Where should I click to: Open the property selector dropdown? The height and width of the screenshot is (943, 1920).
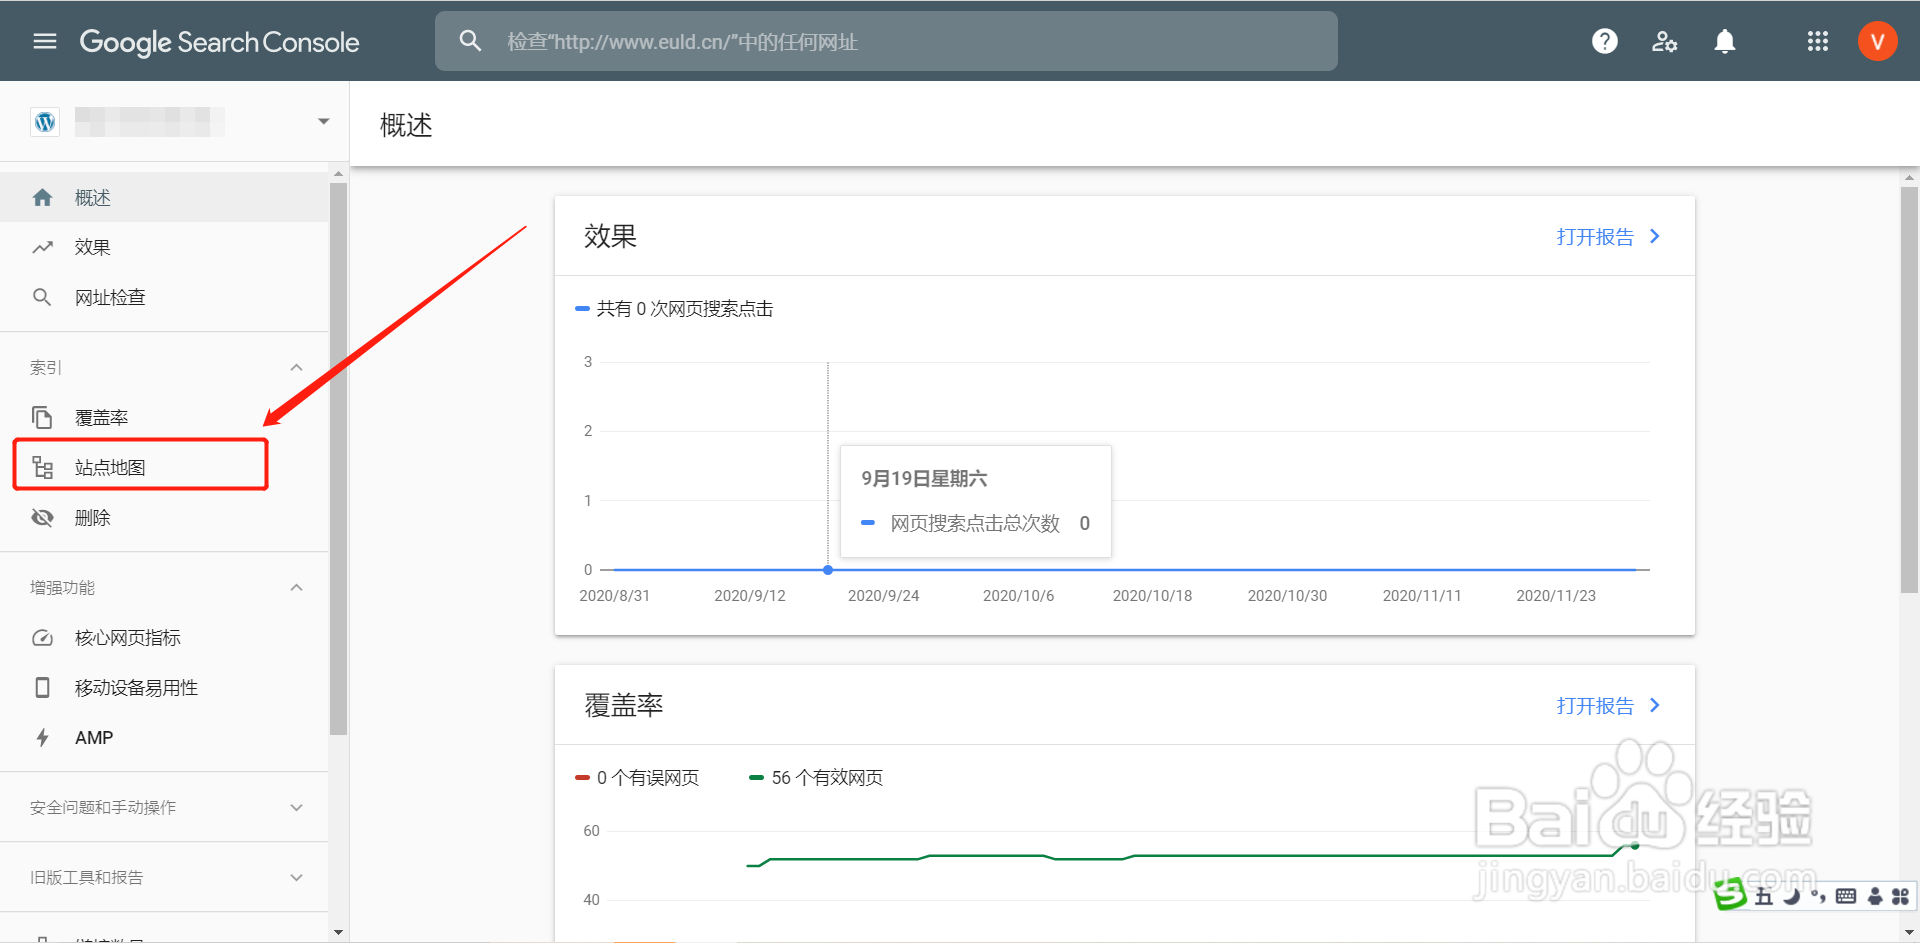coord(322,120)
